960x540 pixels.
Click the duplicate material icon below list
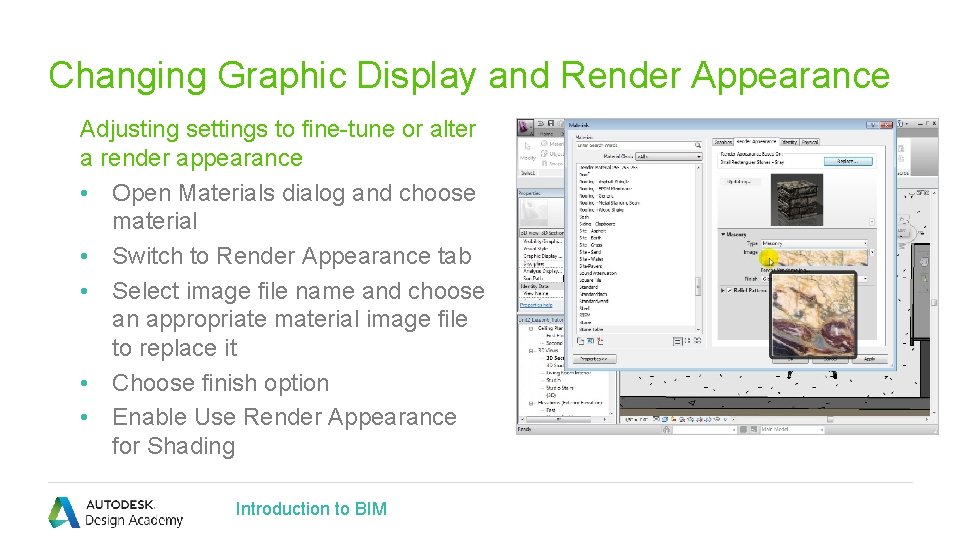pos(580,341)
